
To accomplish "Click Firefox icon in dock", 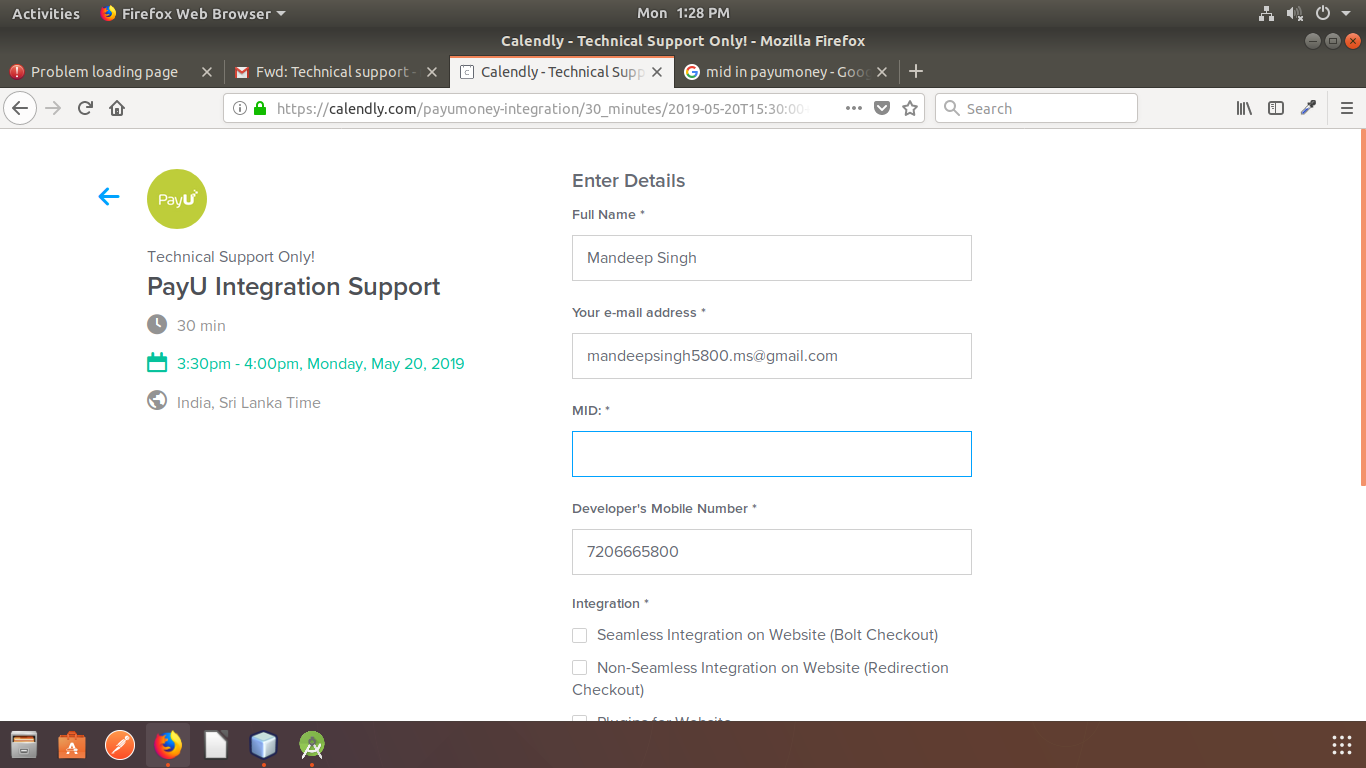I will (168, 745).
